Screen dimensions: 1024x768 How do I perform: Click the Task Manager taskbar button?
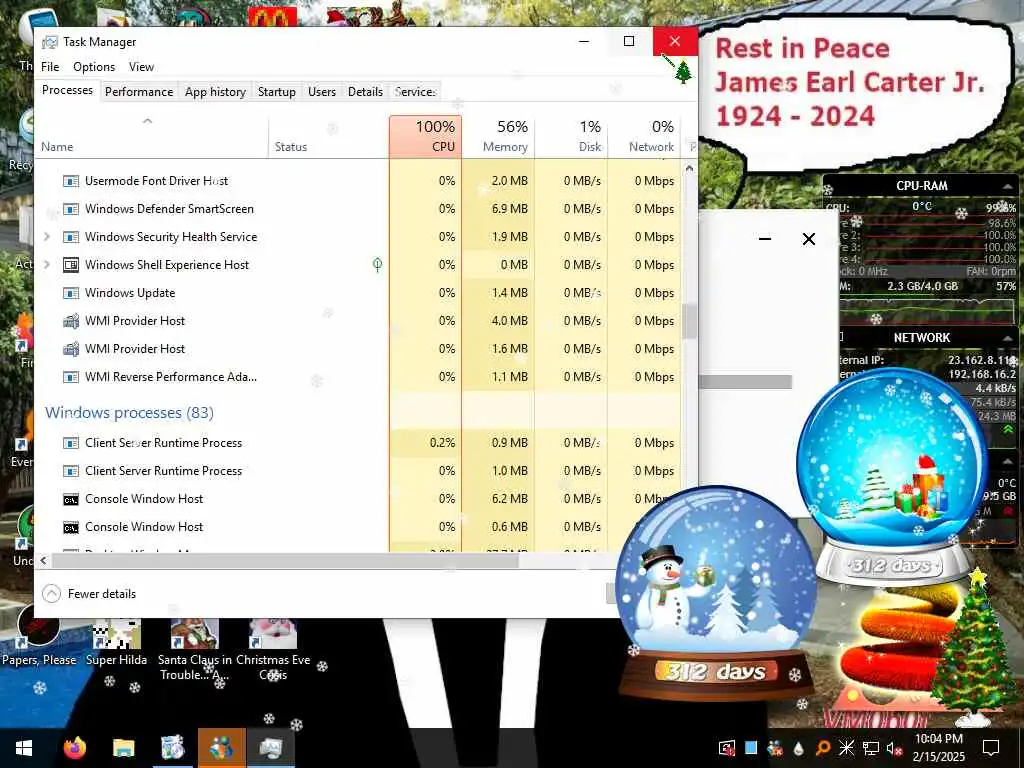point(270,748)
